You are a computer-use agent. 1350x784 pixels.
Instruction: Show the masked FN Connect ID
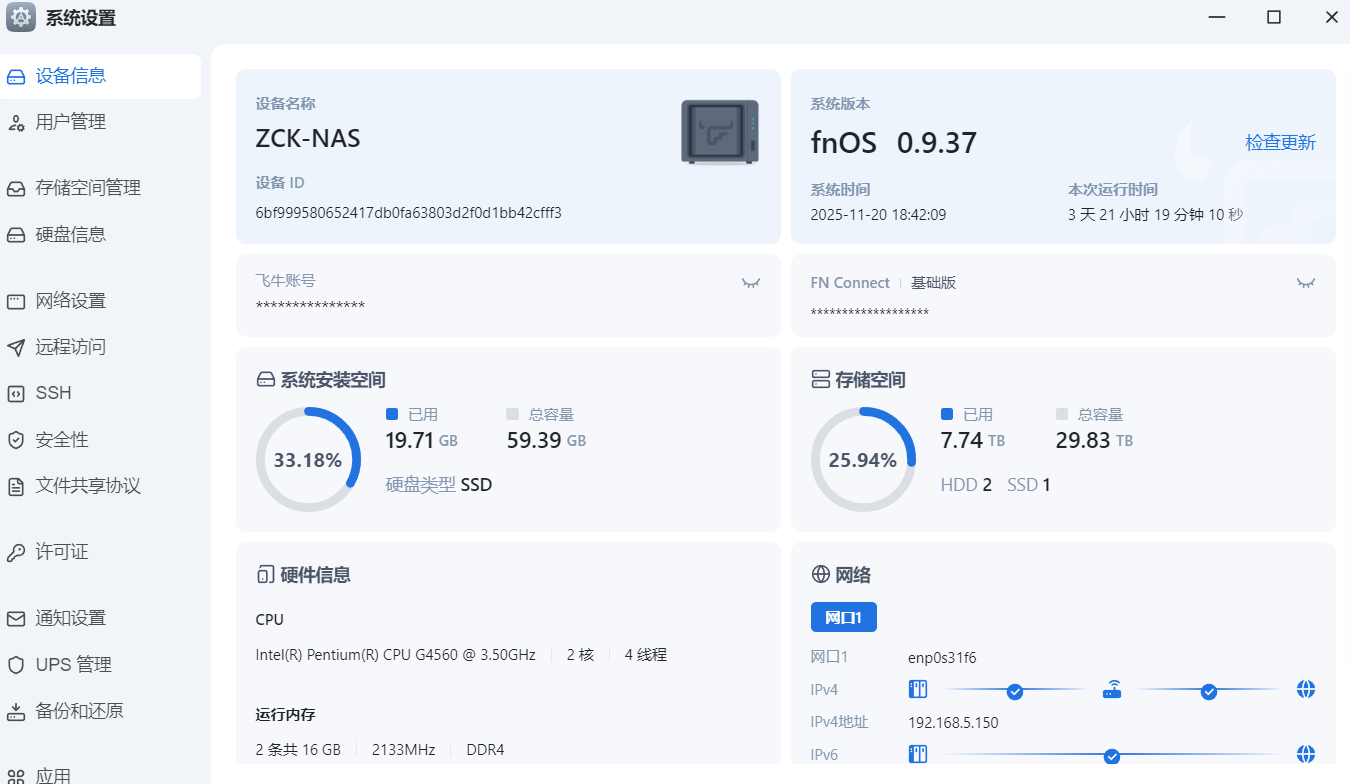(1306, 283)
